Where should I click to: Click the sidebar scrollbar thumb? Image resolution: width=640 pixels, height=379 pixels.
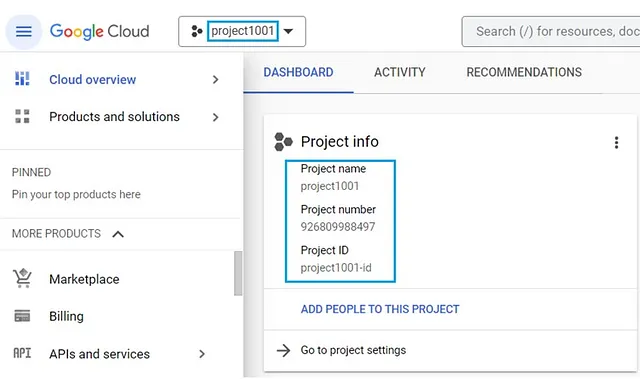(238, 273)
